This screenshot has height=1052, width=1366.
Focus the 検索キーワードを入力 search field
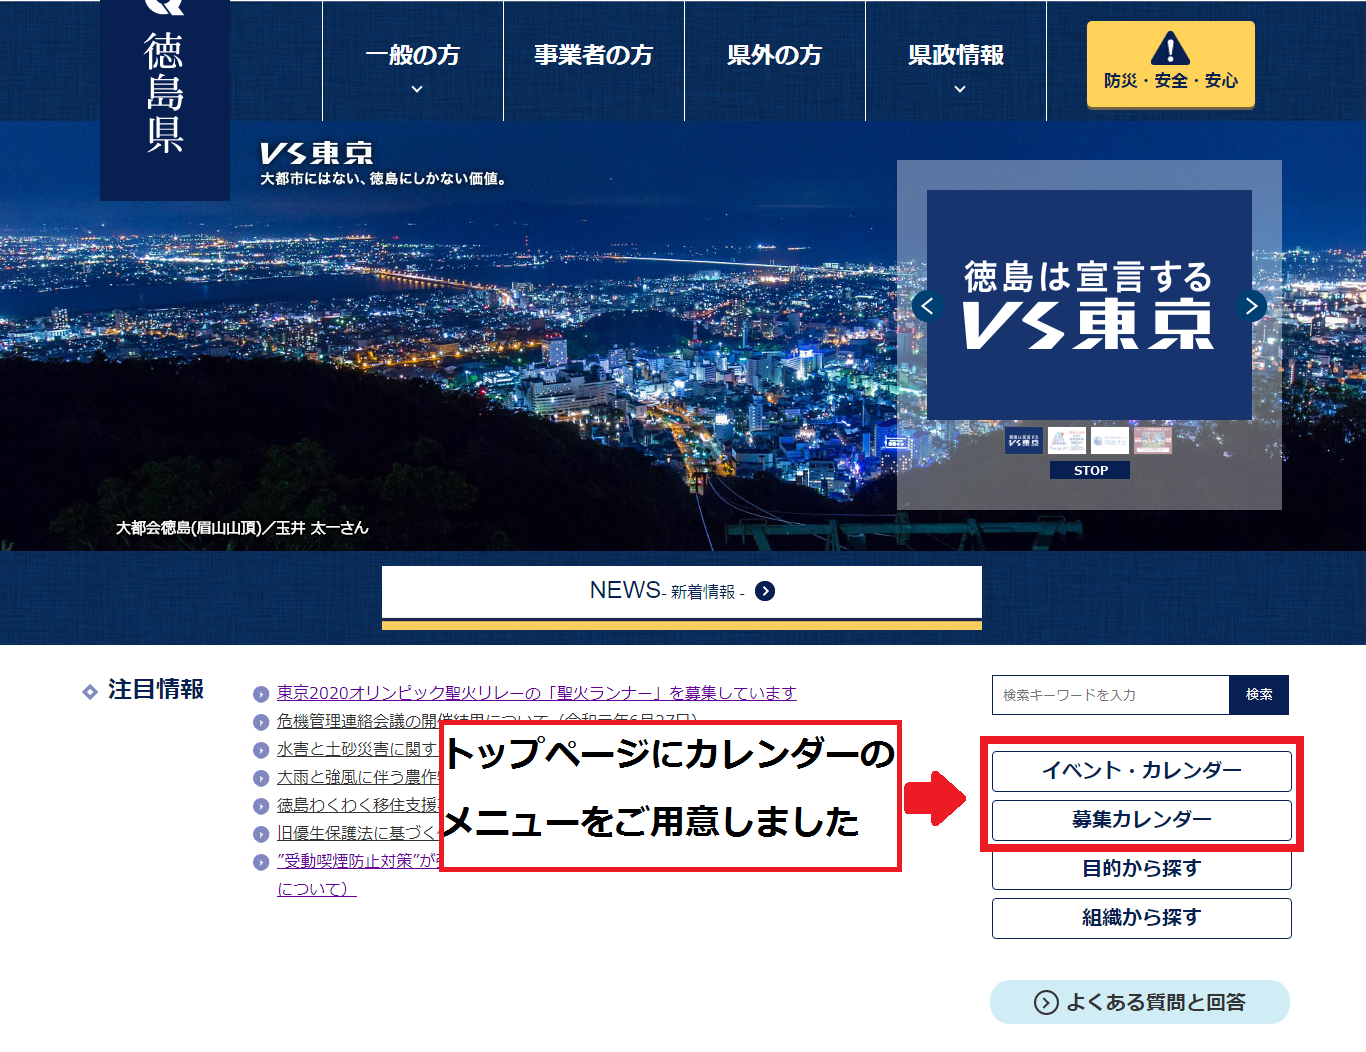[x=1110, y=695]
